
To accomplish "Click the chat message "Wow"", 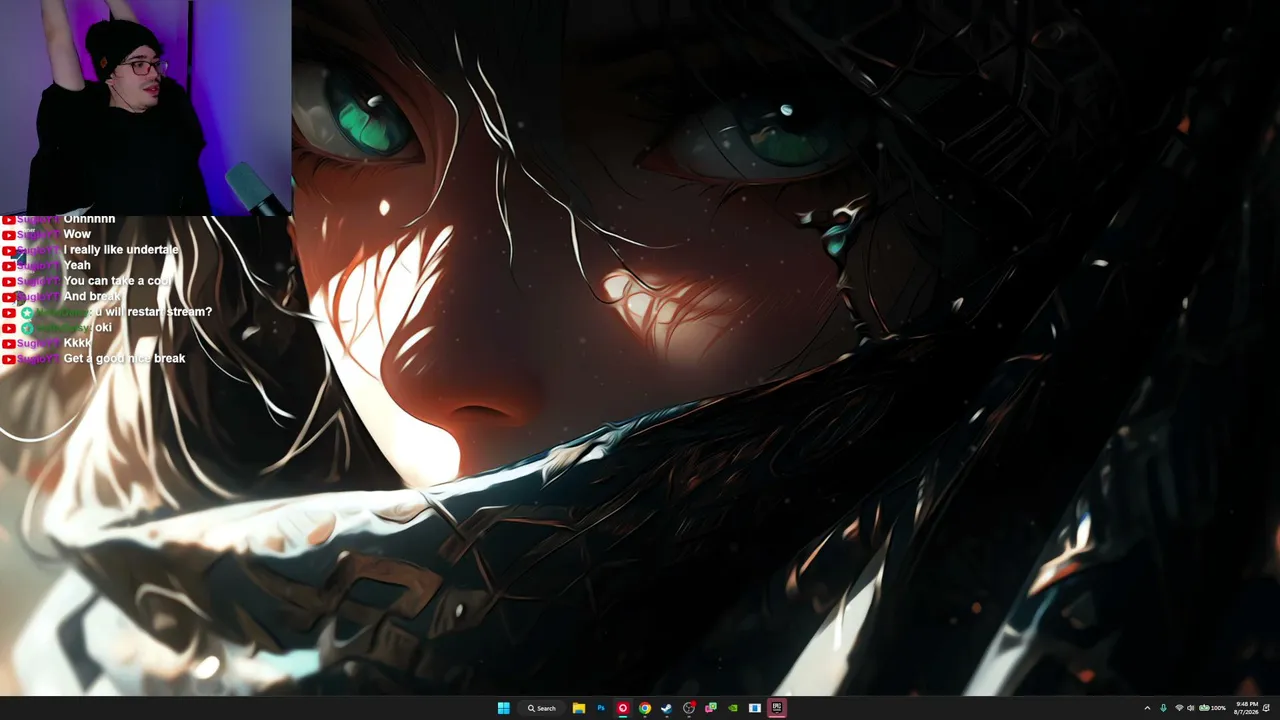I will (x=77, y=234).
